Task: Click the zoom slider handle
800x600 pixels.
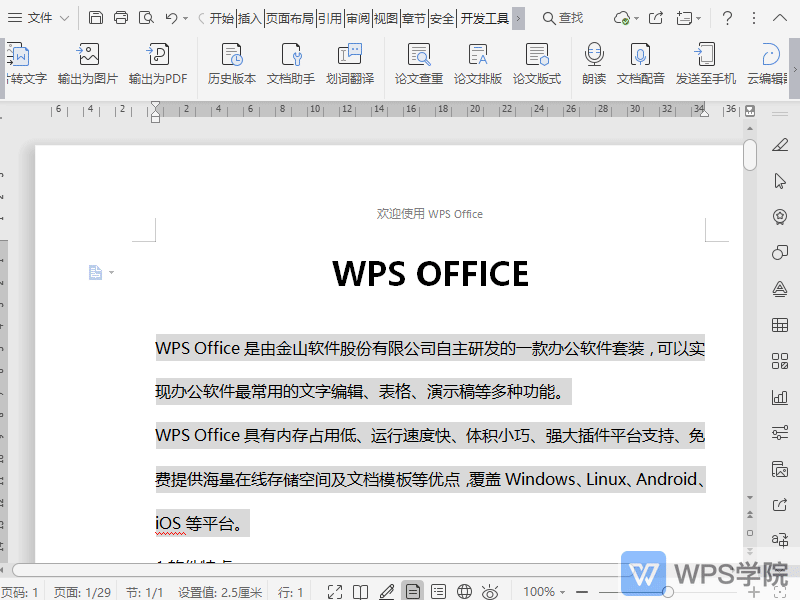Action: click(x=668, y=592)
